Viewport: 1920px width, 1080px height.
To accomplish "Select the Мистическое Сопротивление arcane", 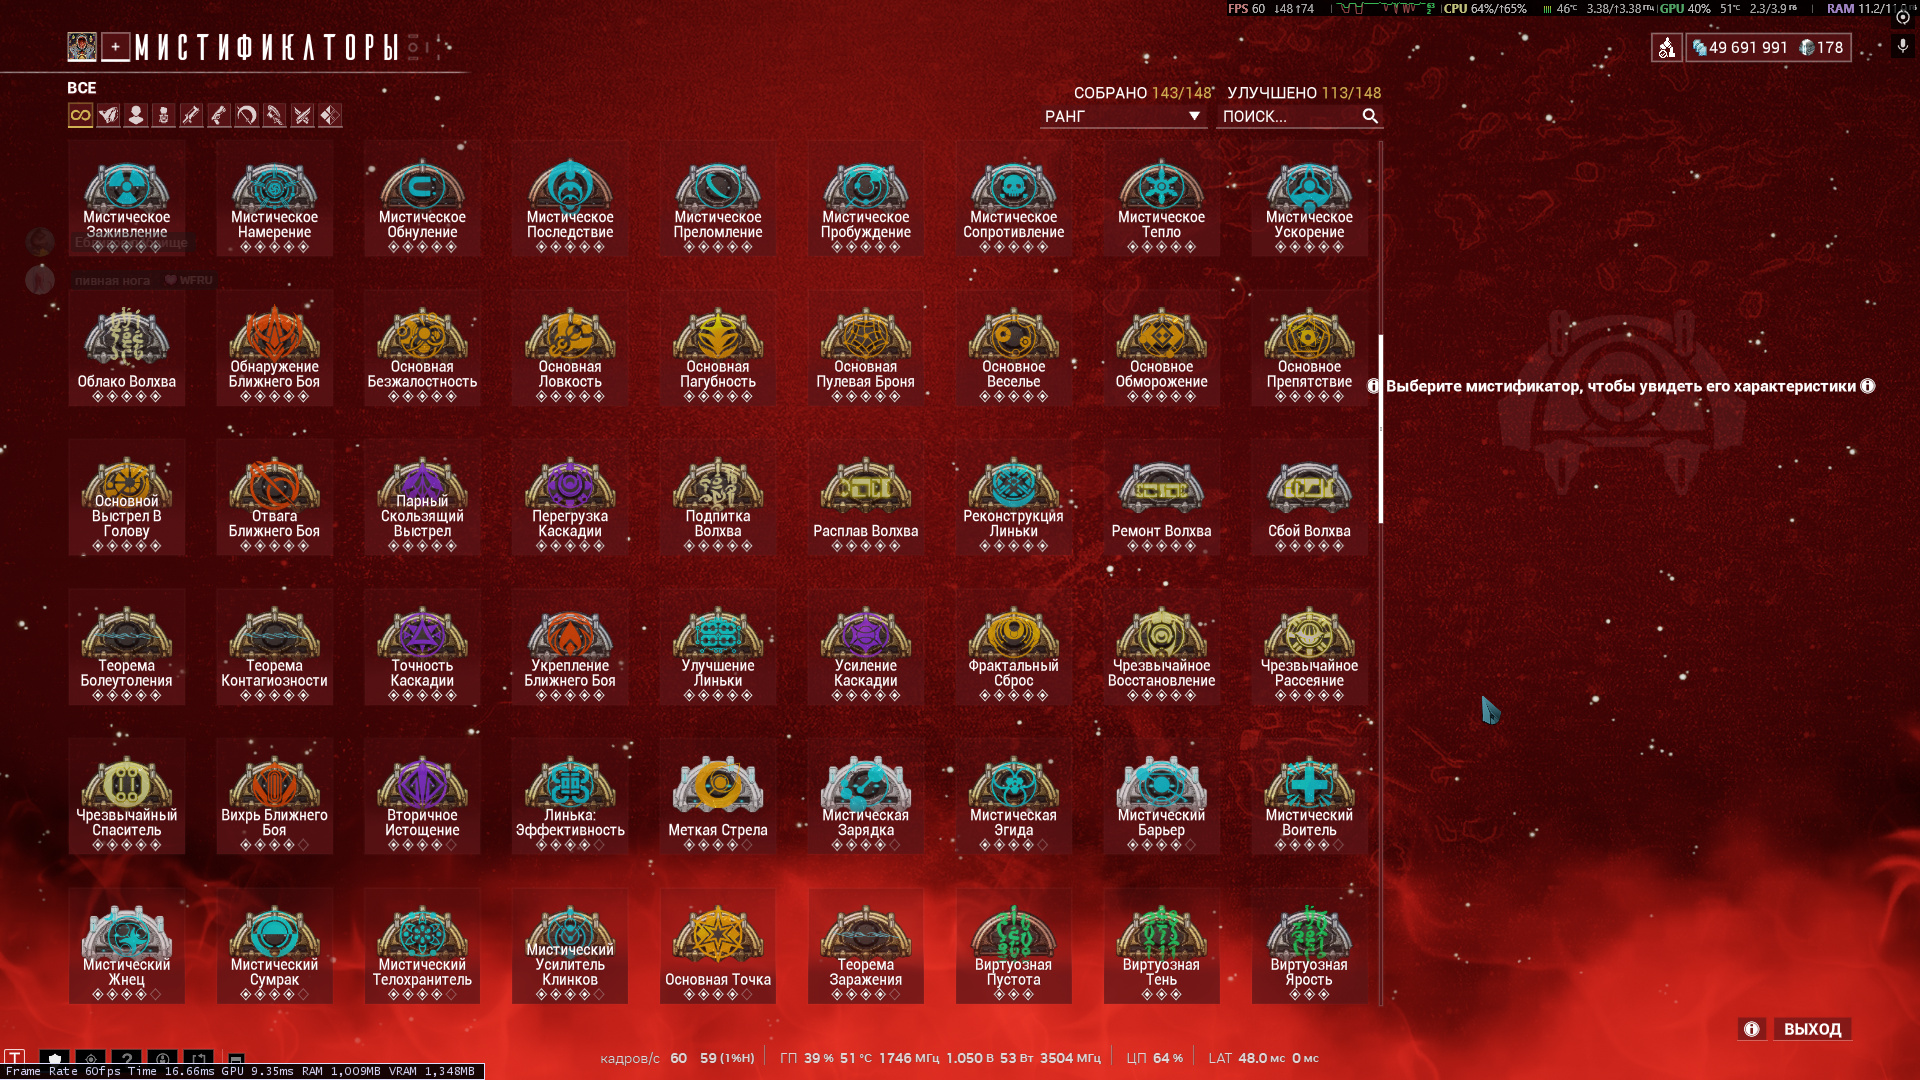I will (1014, 198).
